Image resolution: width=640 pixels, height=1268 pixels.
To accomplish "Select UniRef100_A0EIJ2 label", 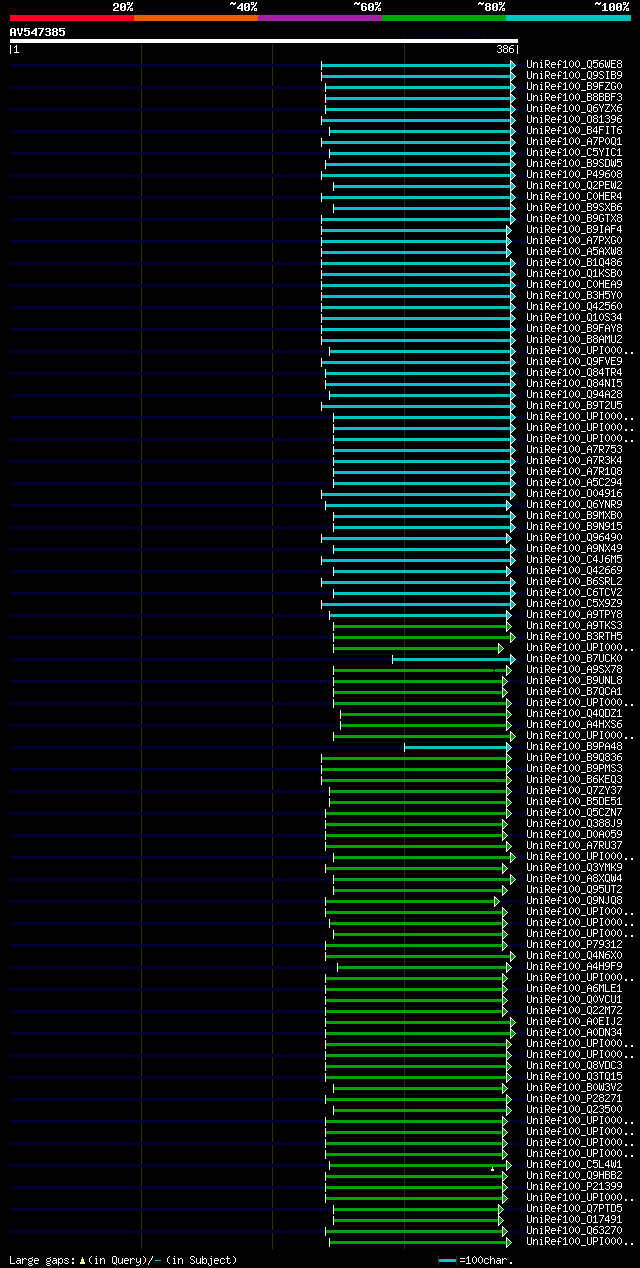I will tap(575, 1021).
